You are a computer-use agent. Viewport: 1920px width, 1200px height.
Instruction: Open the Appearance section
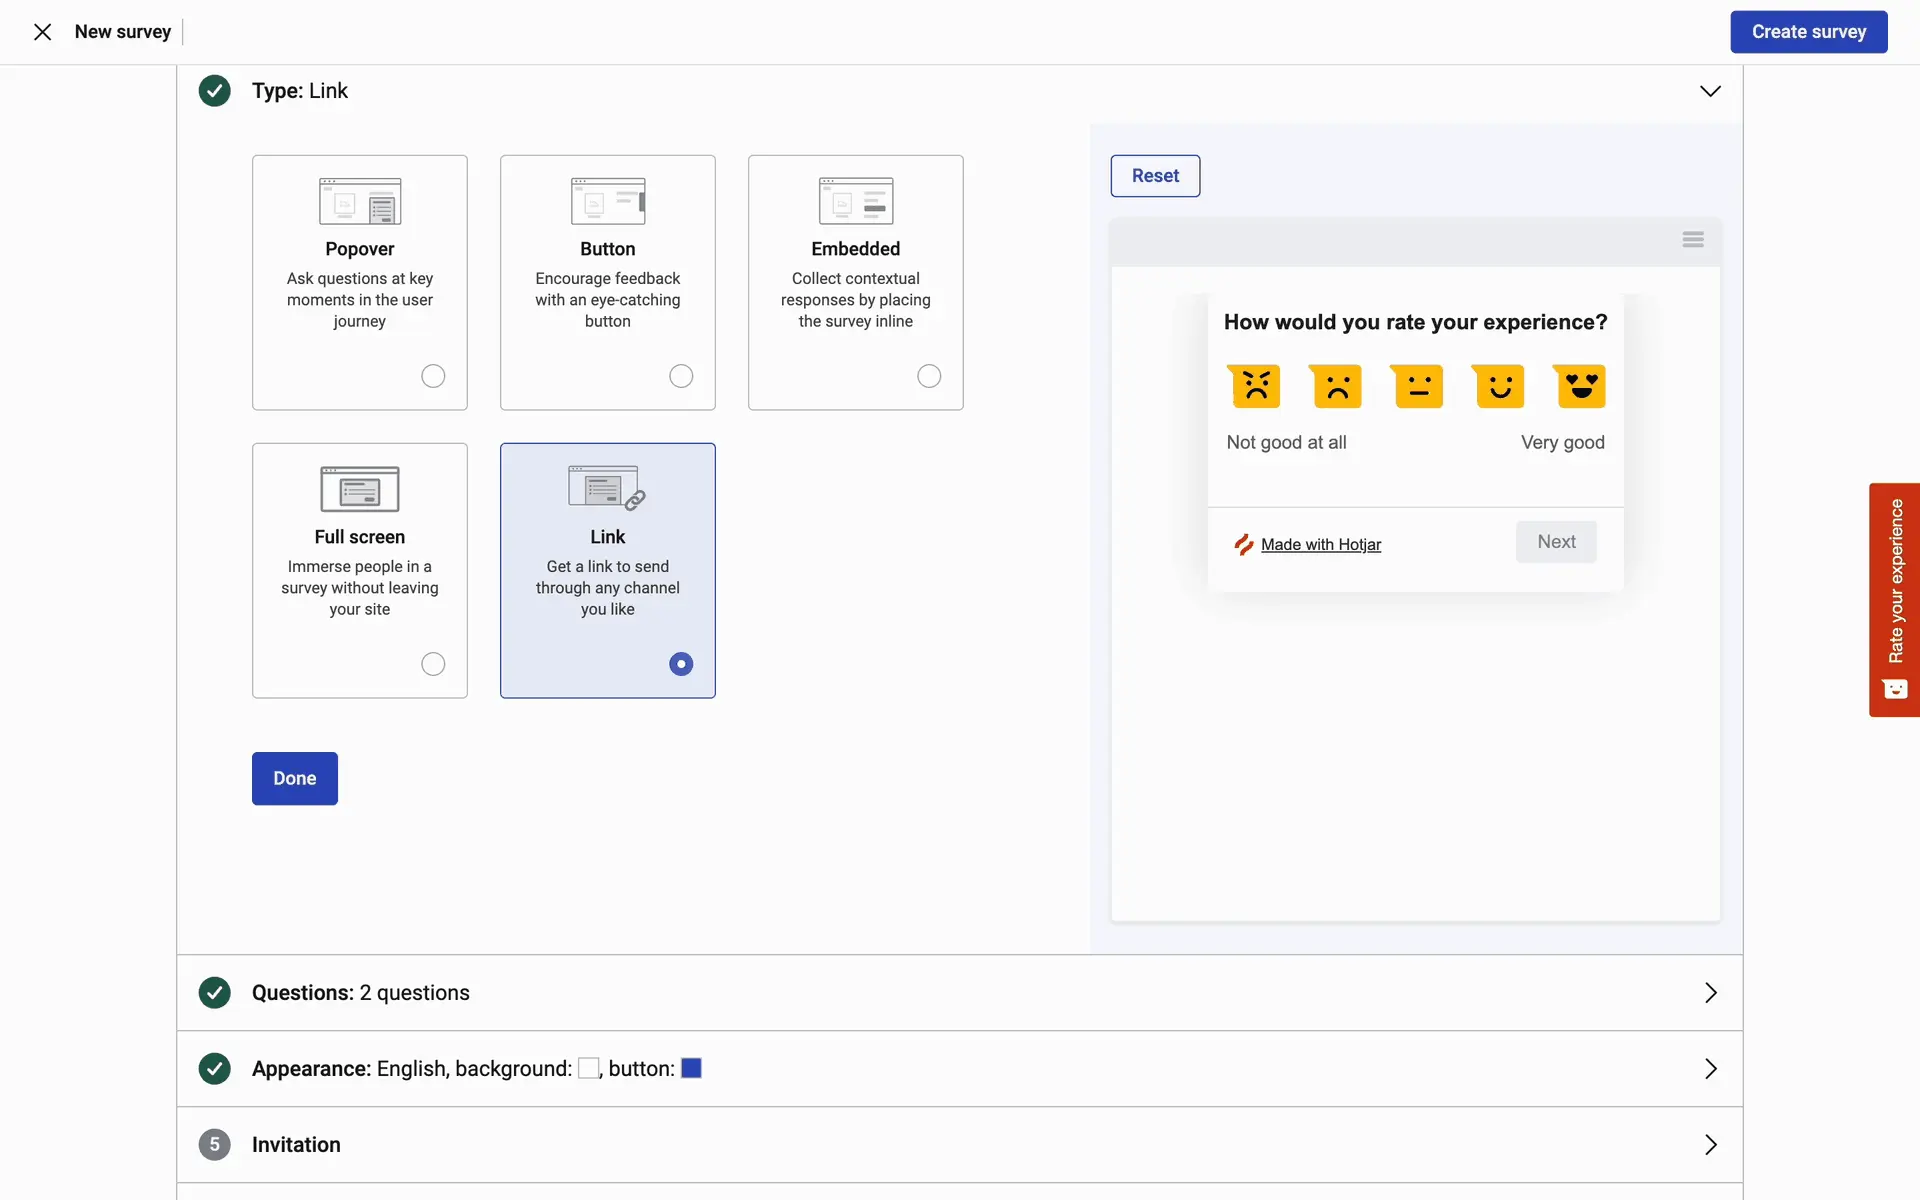pyautogui.click(x=1710, y=1069)
